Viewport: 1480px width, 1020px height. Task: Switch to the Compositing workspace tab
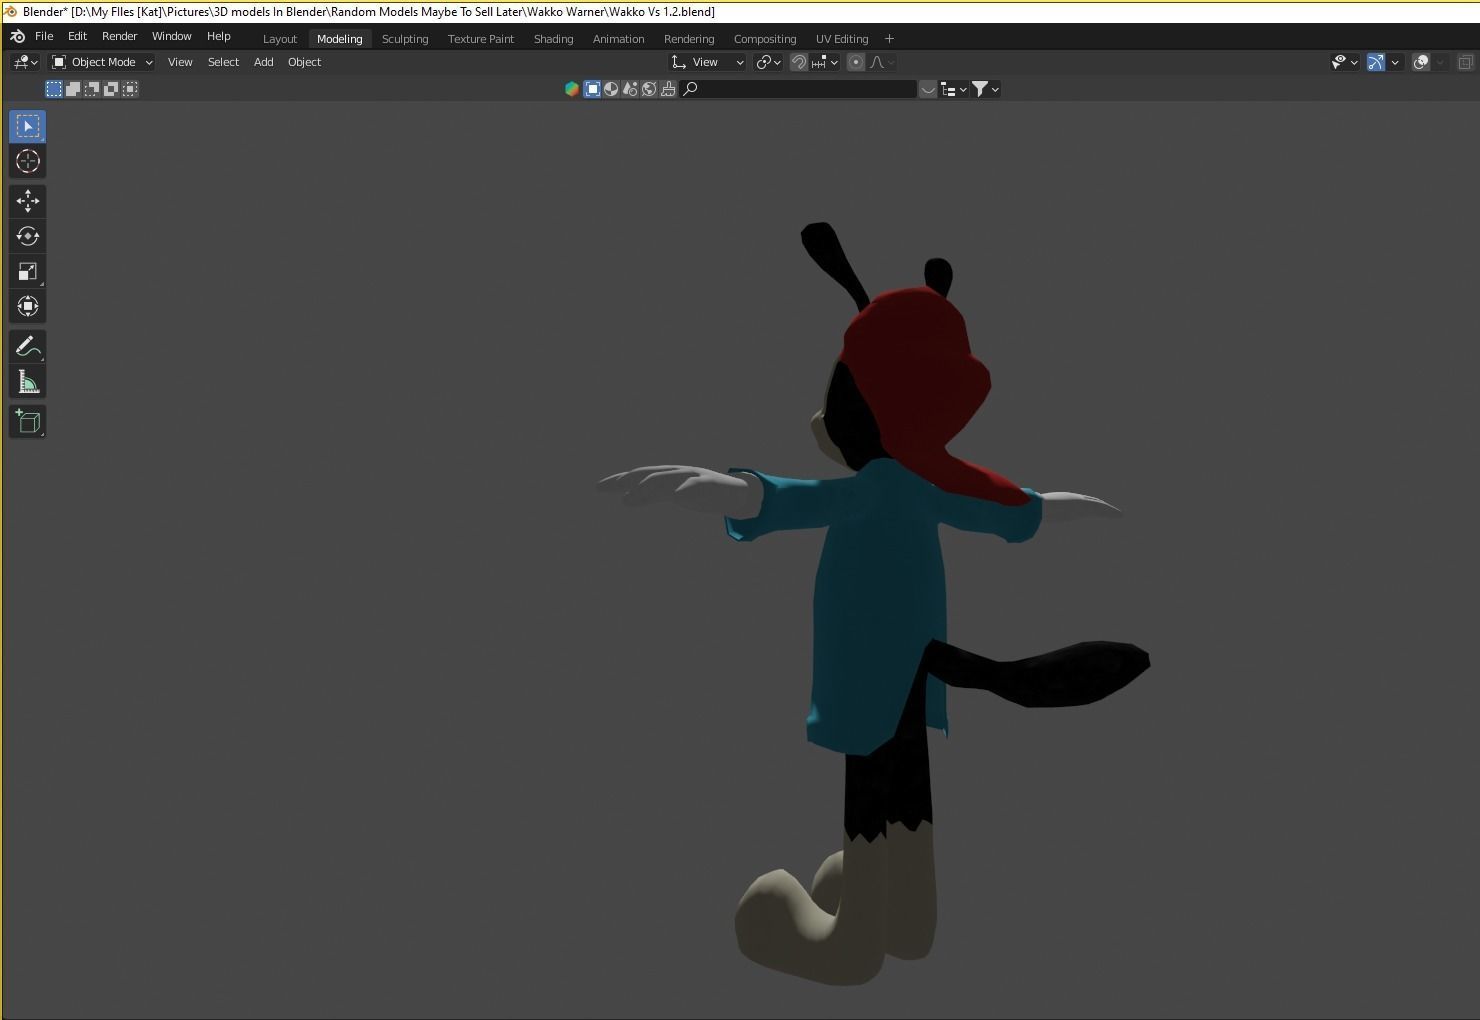[x=765, y=39]
